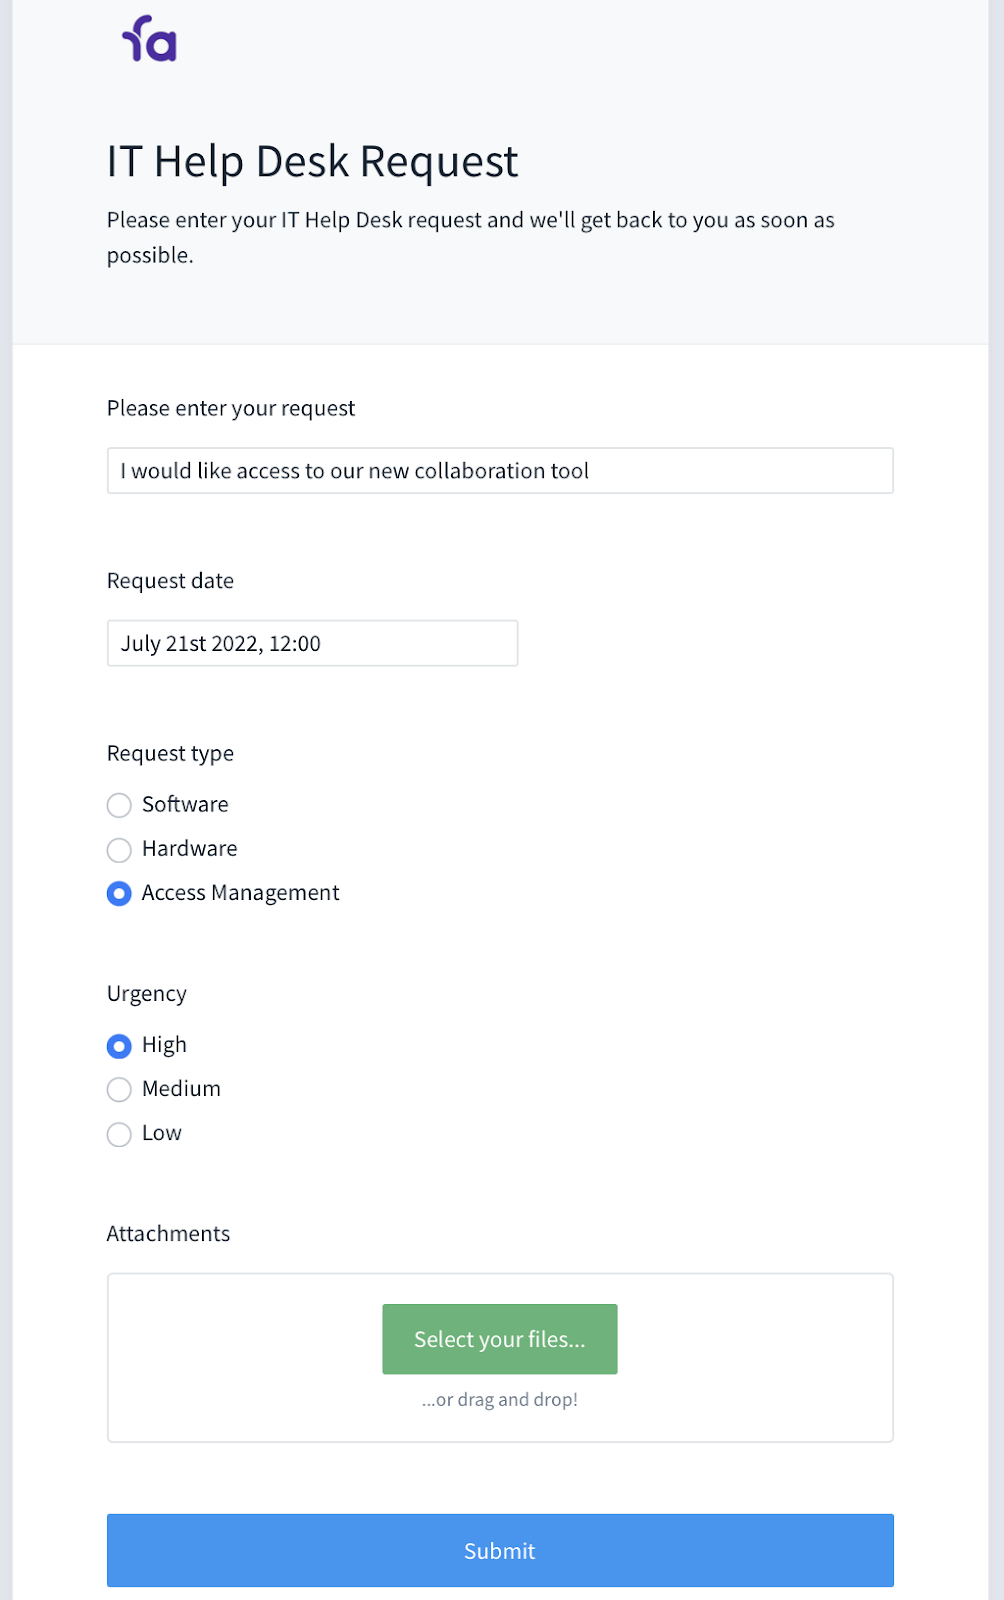Click the 'Attachments' label
Screen dimensions: 1004x1600
click(x=168, y=1234)
